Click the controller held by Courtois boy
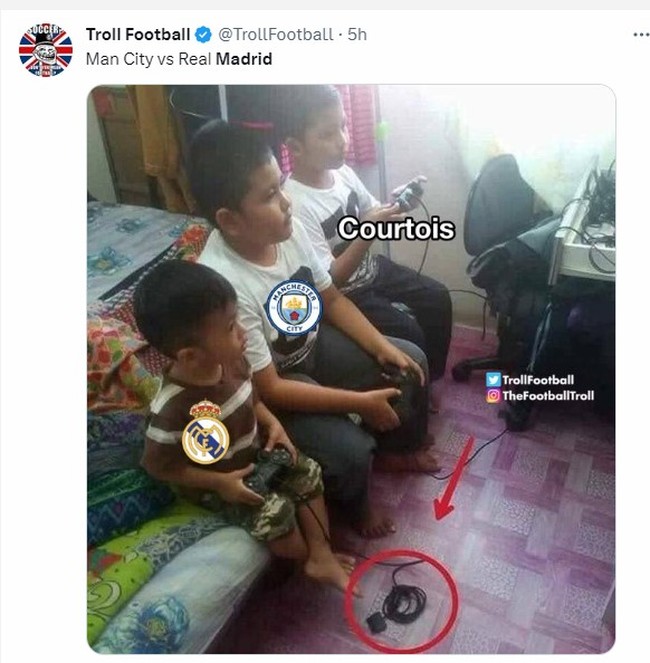 tap(409, 193)
